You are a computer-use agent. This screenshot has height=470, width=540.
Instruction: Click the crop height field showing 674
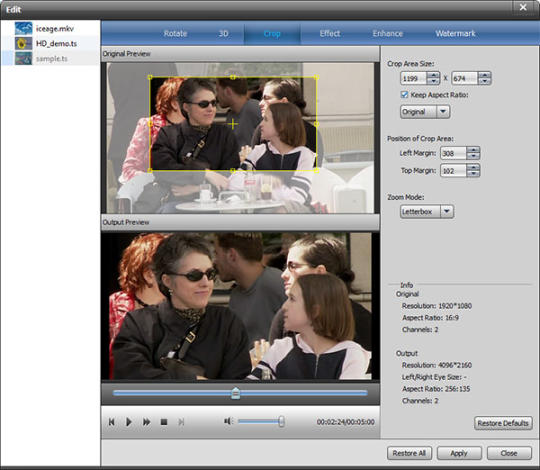(465, 79)
